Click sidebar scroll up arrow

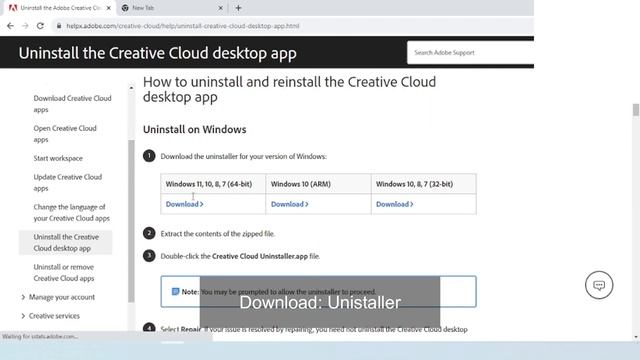click(x=131, y=88)
